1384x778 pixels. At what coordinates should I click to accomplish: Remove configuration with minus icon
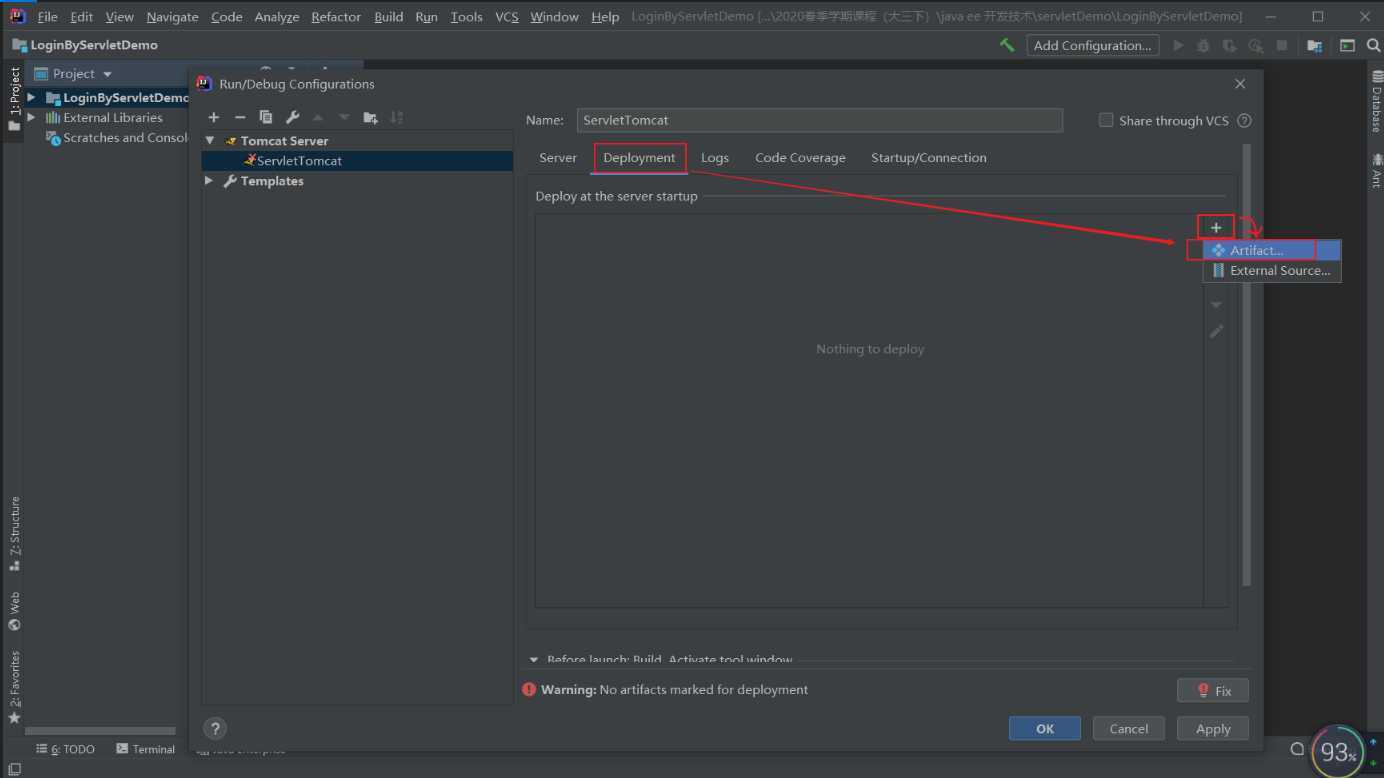click(x=240, y=117)
